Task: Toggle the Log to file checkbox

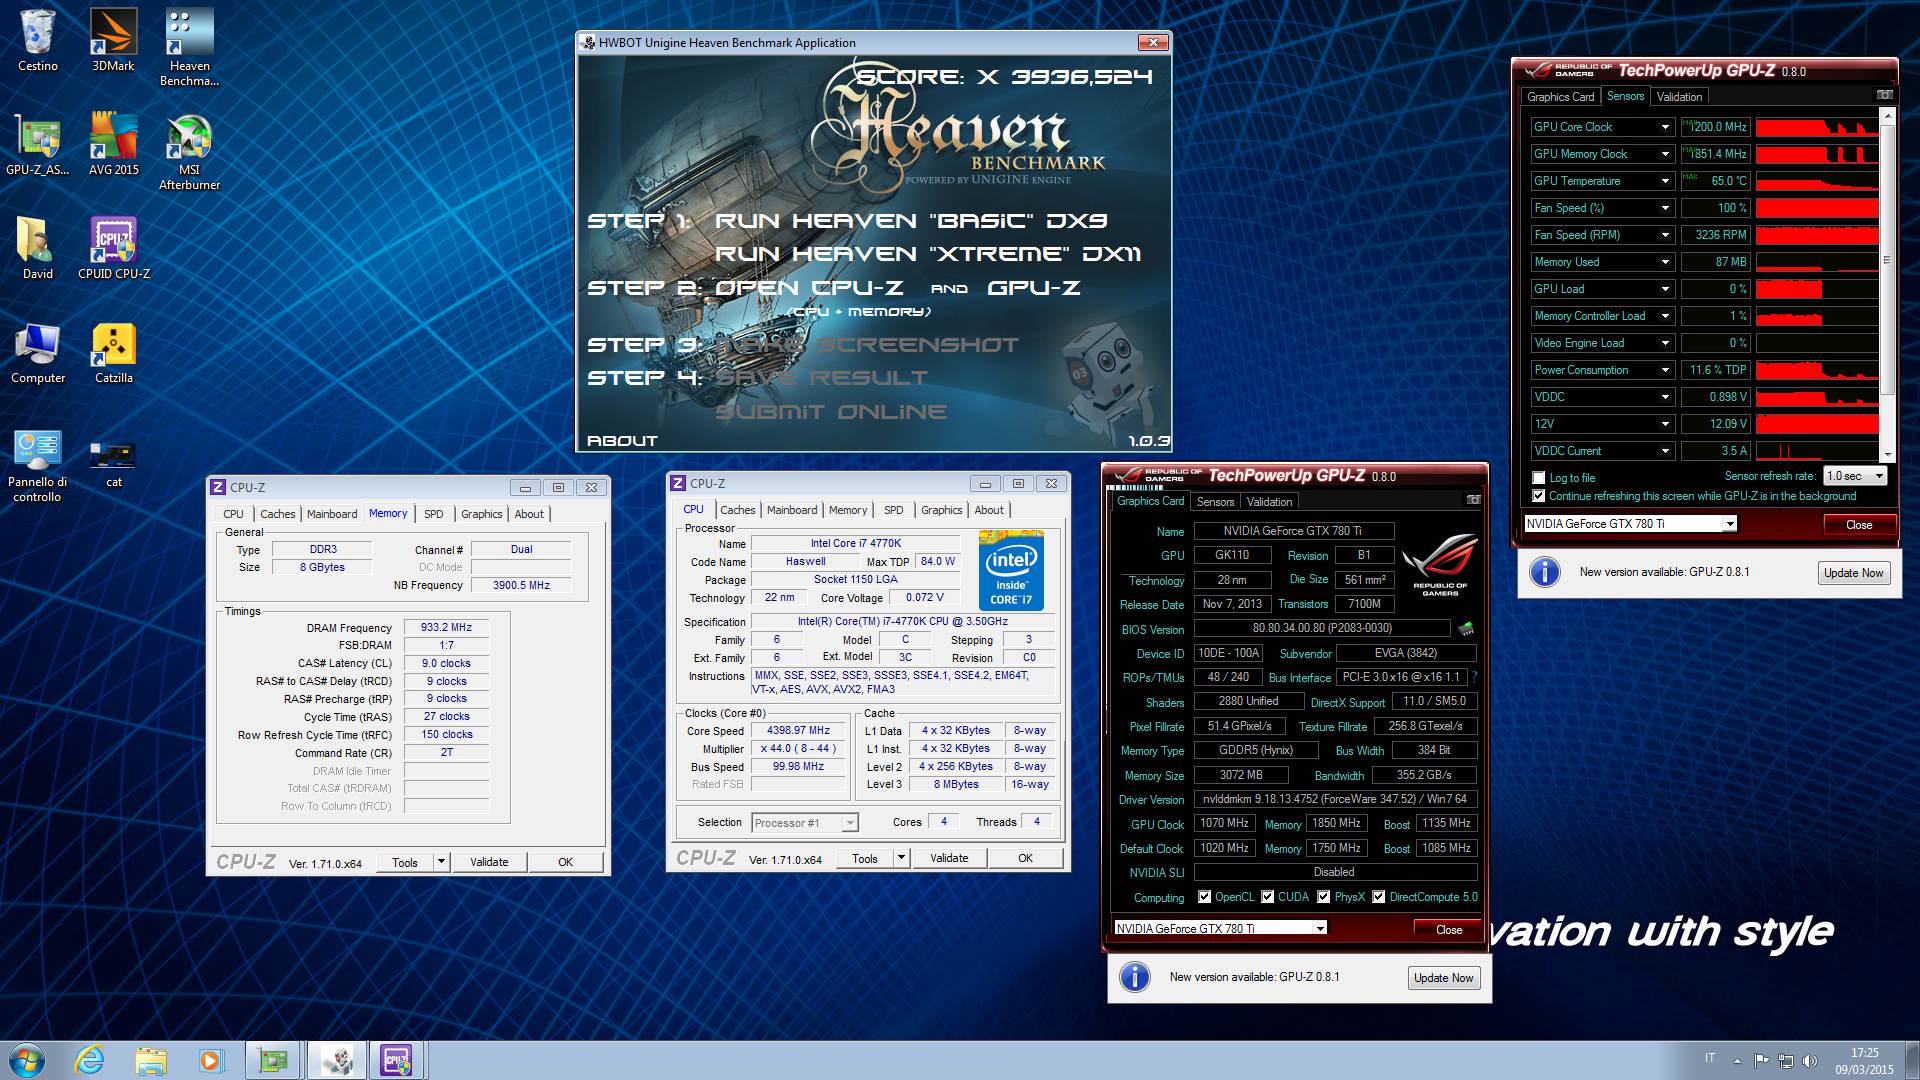Action: point(1539,478)
